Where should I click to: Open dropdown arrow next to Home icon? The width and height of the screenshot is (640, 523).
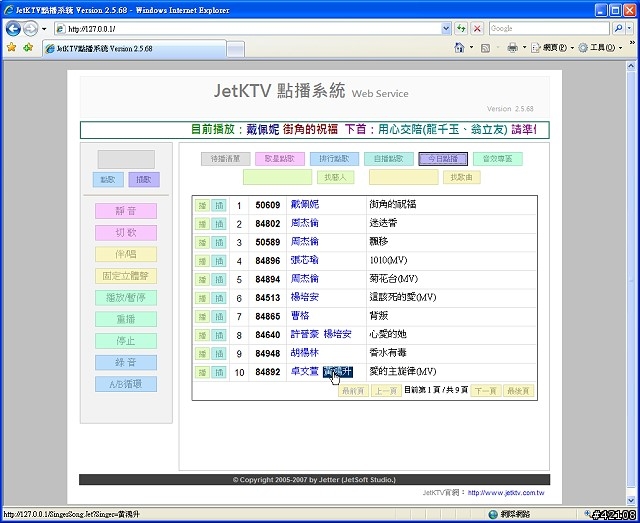[471, 48]
